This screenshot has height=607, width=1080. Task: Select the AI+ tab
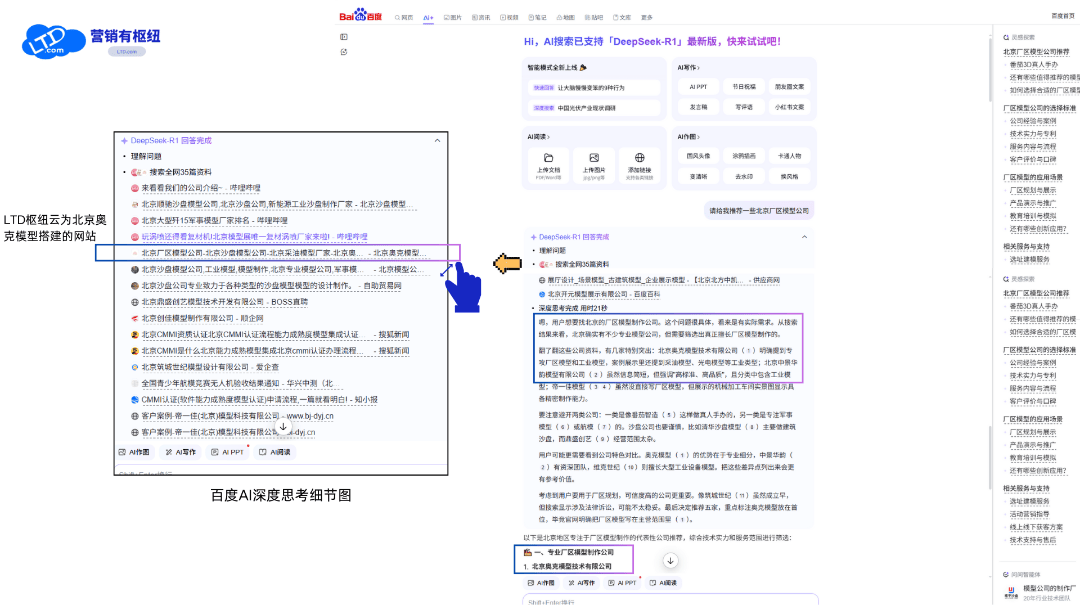pyautogui.click(x=428, y=17)
